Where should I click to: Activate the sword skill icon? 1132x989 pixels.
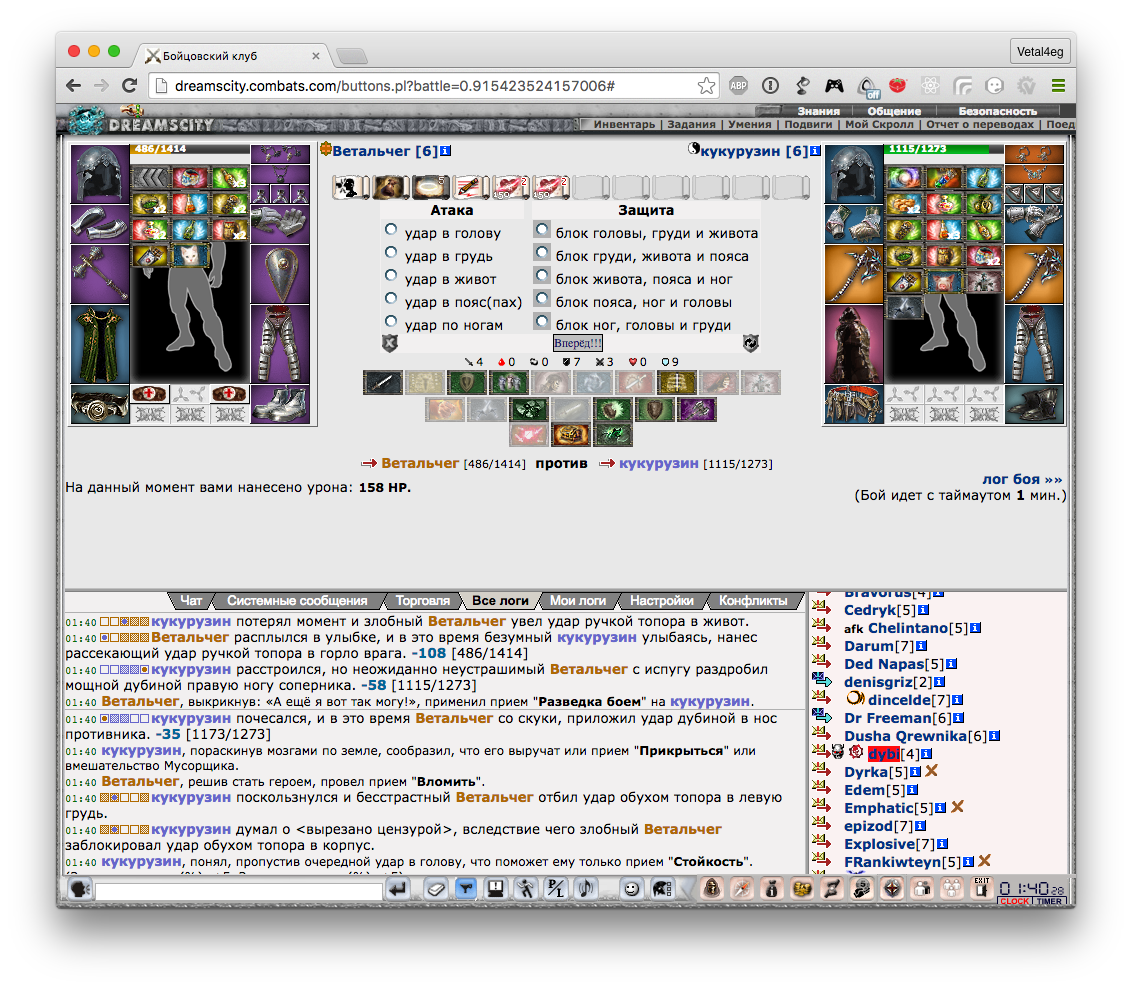click(383, 383)
